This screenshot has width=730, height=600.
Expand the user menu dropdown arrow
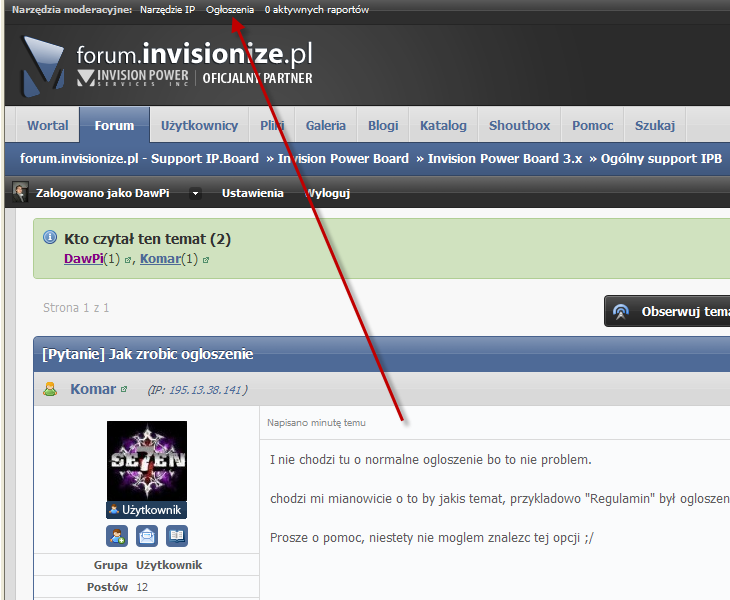pyautogui.click(x=196, y=193)
